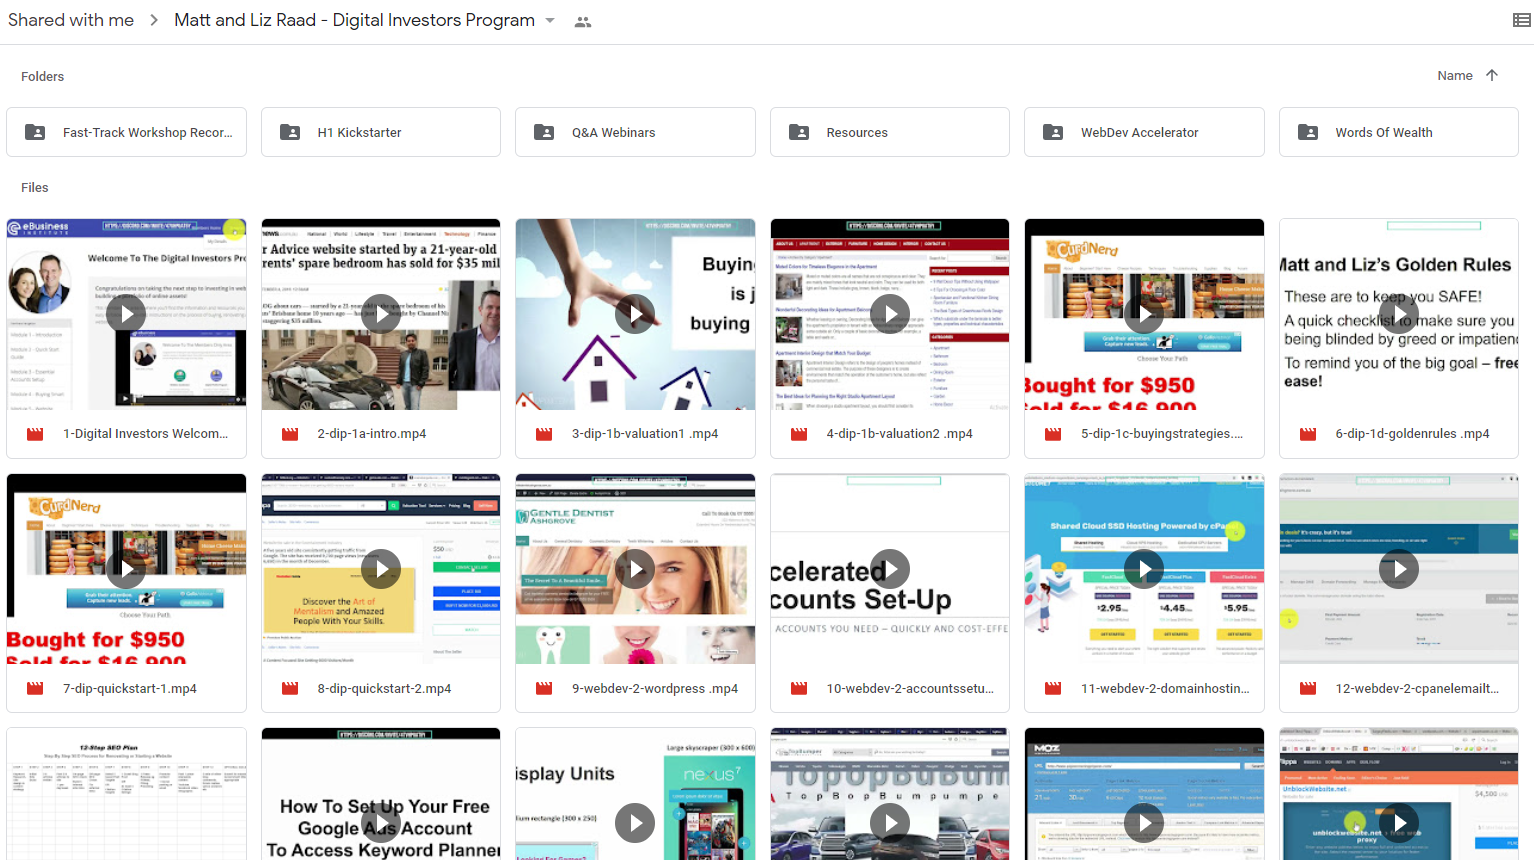Screen dimensions: 1534x860
Task: Go back to Shared with me
Action: [x=70, y=20]
